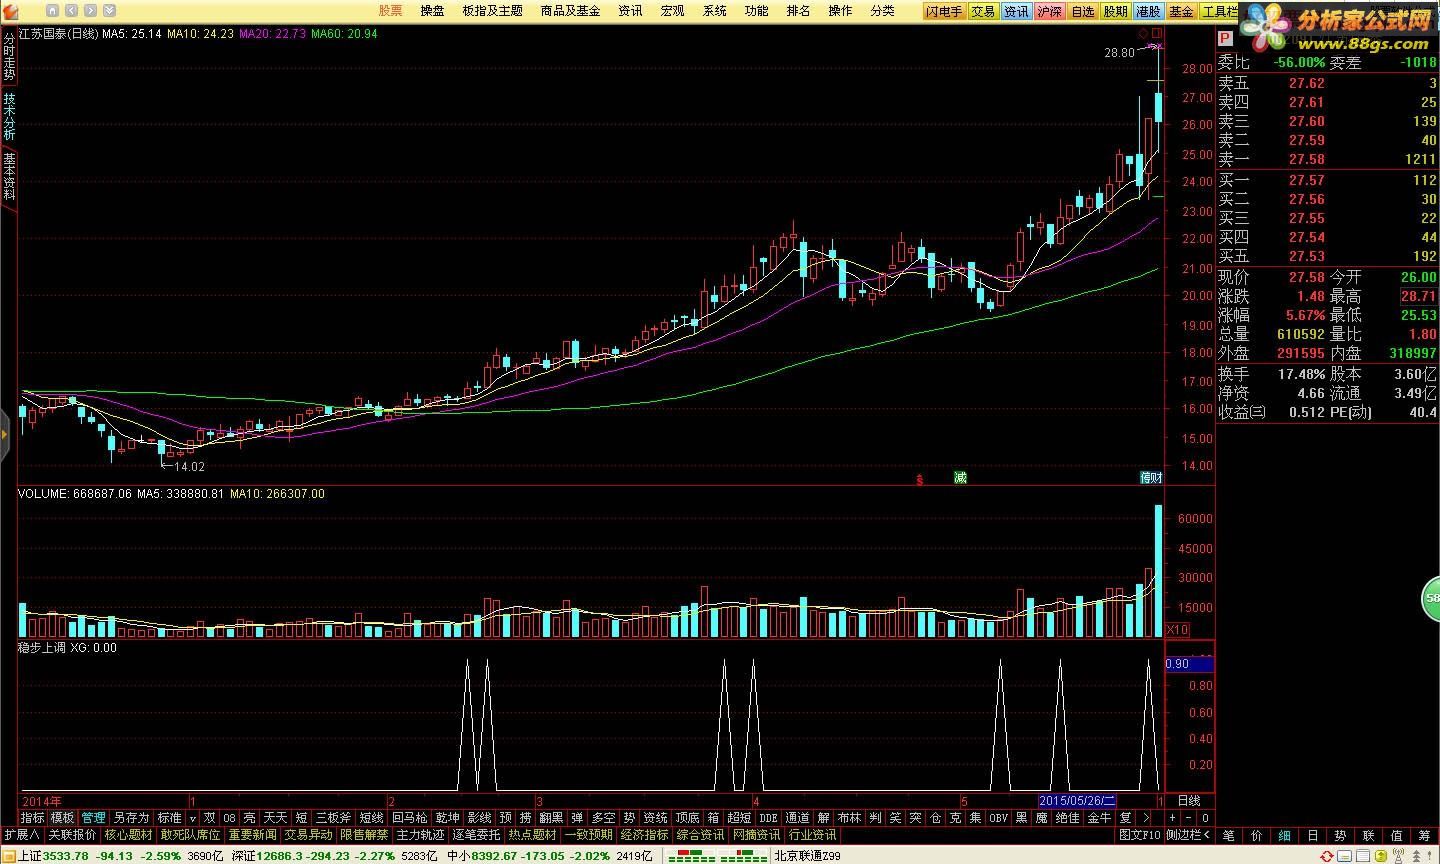This screenshot has height=864, width=1440.
Task: Click the 深证 index quote in status bar
Action: (x=335, y=856)
